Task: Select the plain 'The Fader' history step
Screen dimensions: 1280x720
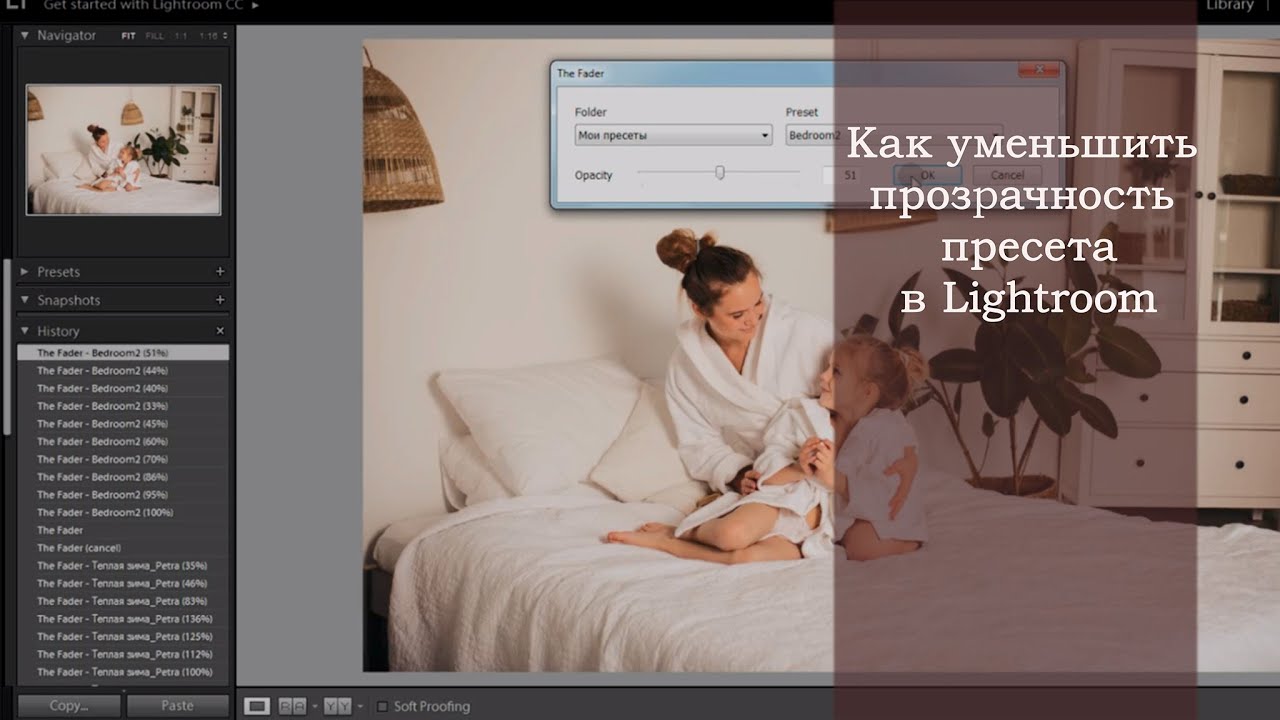Action: click(x=123, y=530)
